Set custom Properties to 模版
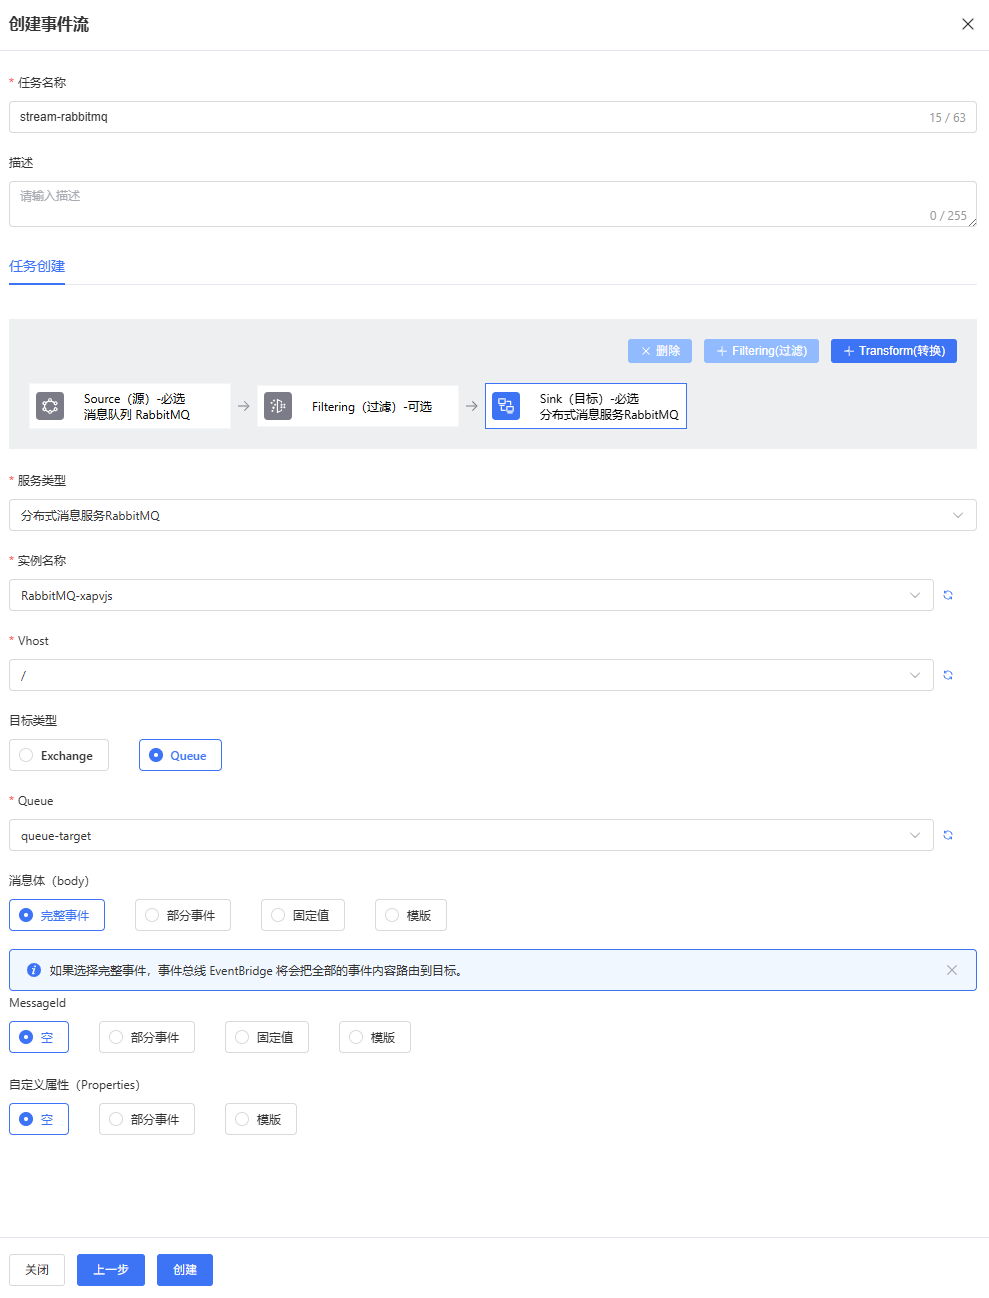The height and width of the screenshot is (1298, 989). coord(261,1119)
